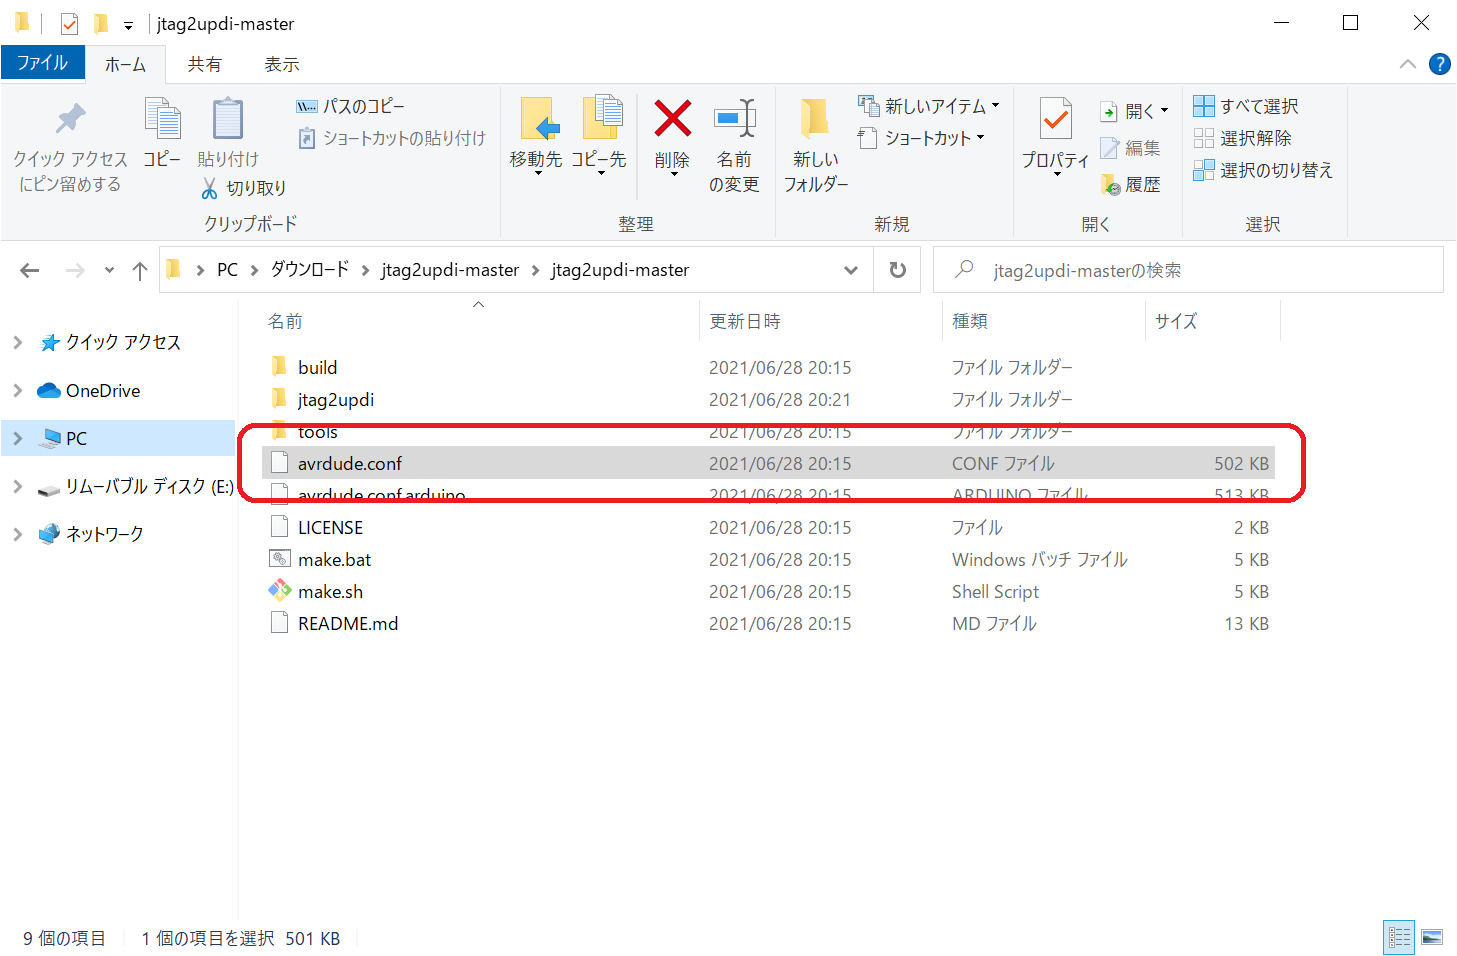1457x956 pixels.
Task: Switch to the View (表示) ribbon tab
Action: tap(281, 64)
